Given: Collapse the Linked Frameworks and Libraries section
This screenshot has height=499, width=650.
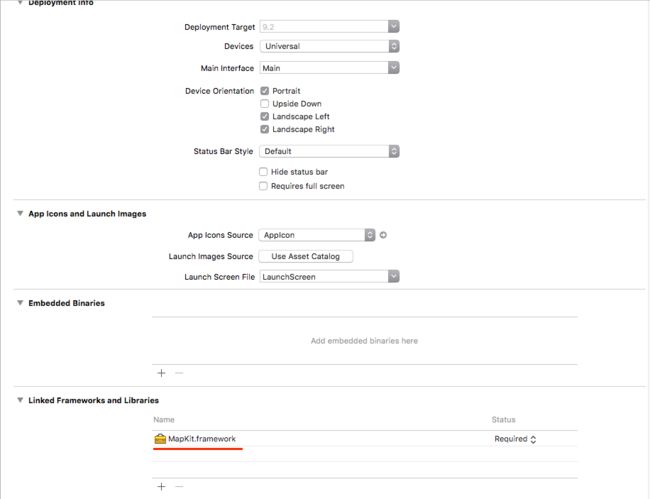Looking at the screenshot, I should point(20,400).
